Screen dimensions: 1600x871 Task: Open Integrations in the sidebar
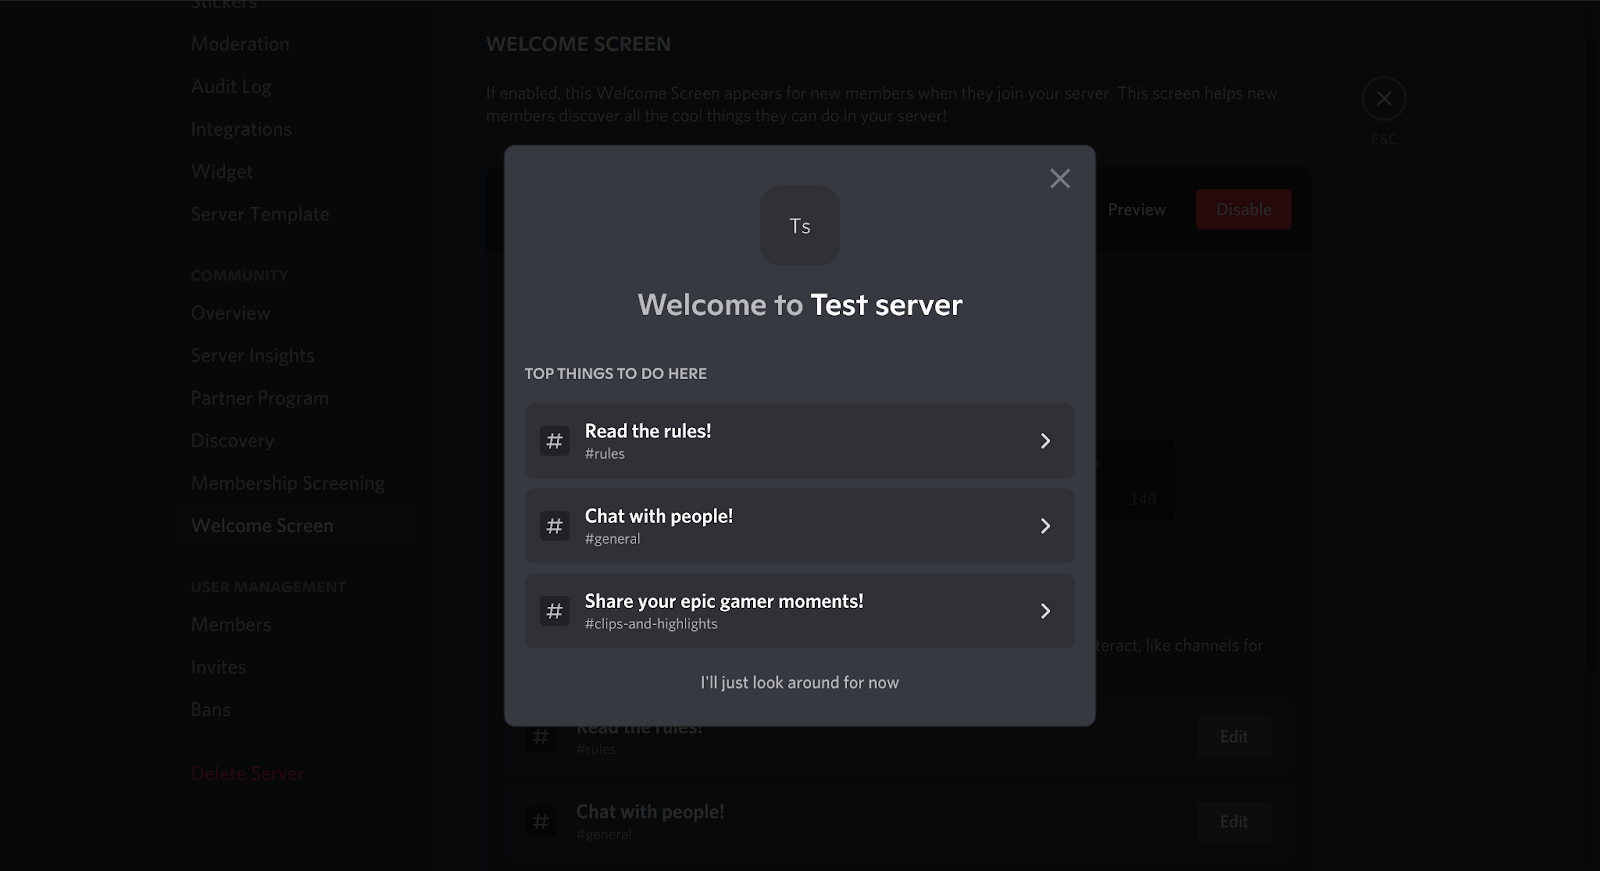click(241, 129)
